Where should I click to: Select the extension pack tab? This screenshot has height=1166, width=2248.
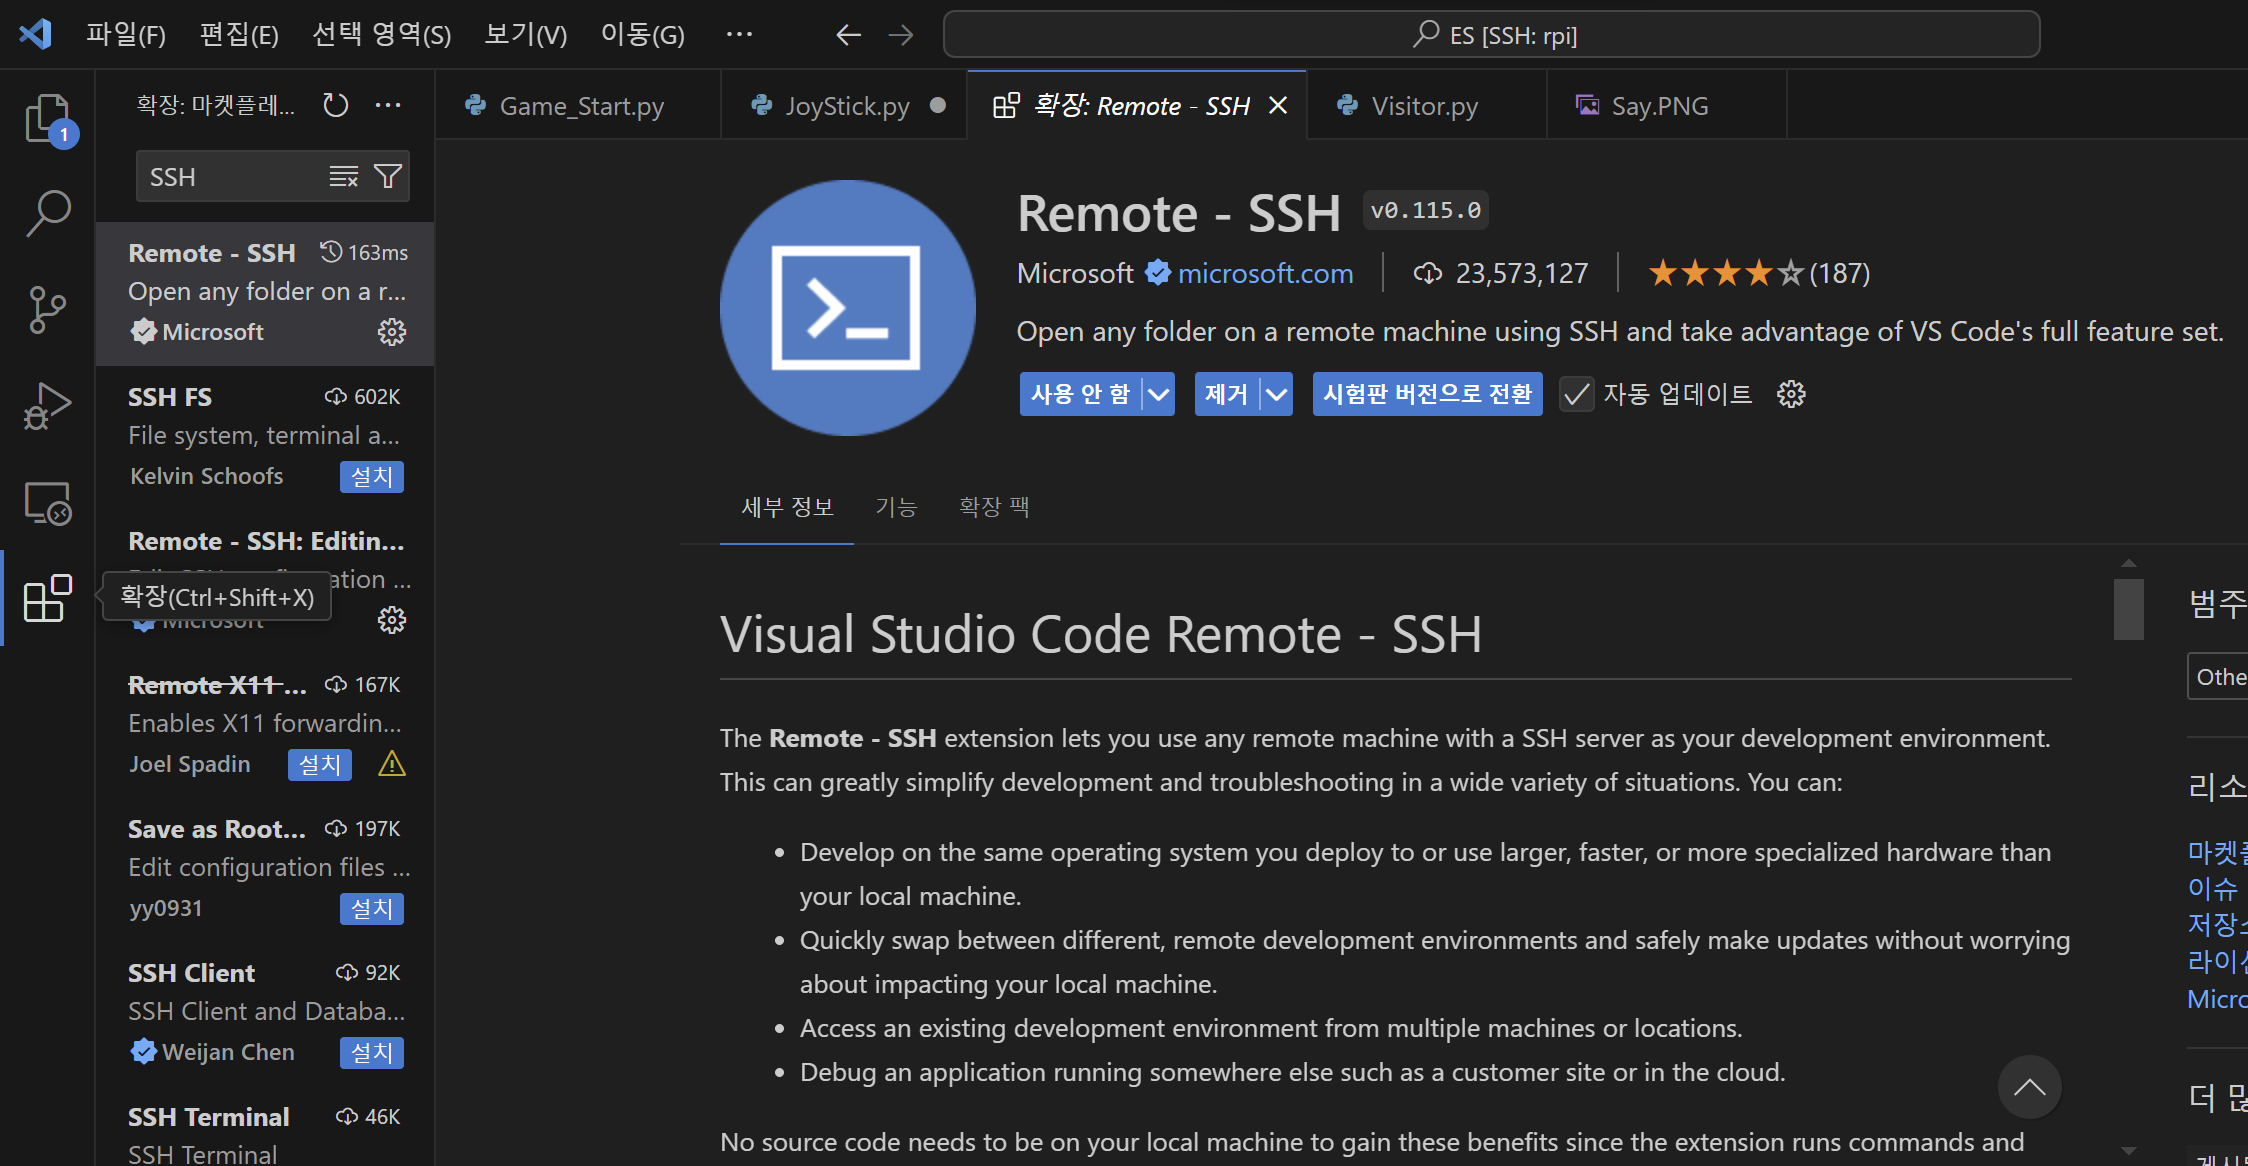click(x=994, y=507)
